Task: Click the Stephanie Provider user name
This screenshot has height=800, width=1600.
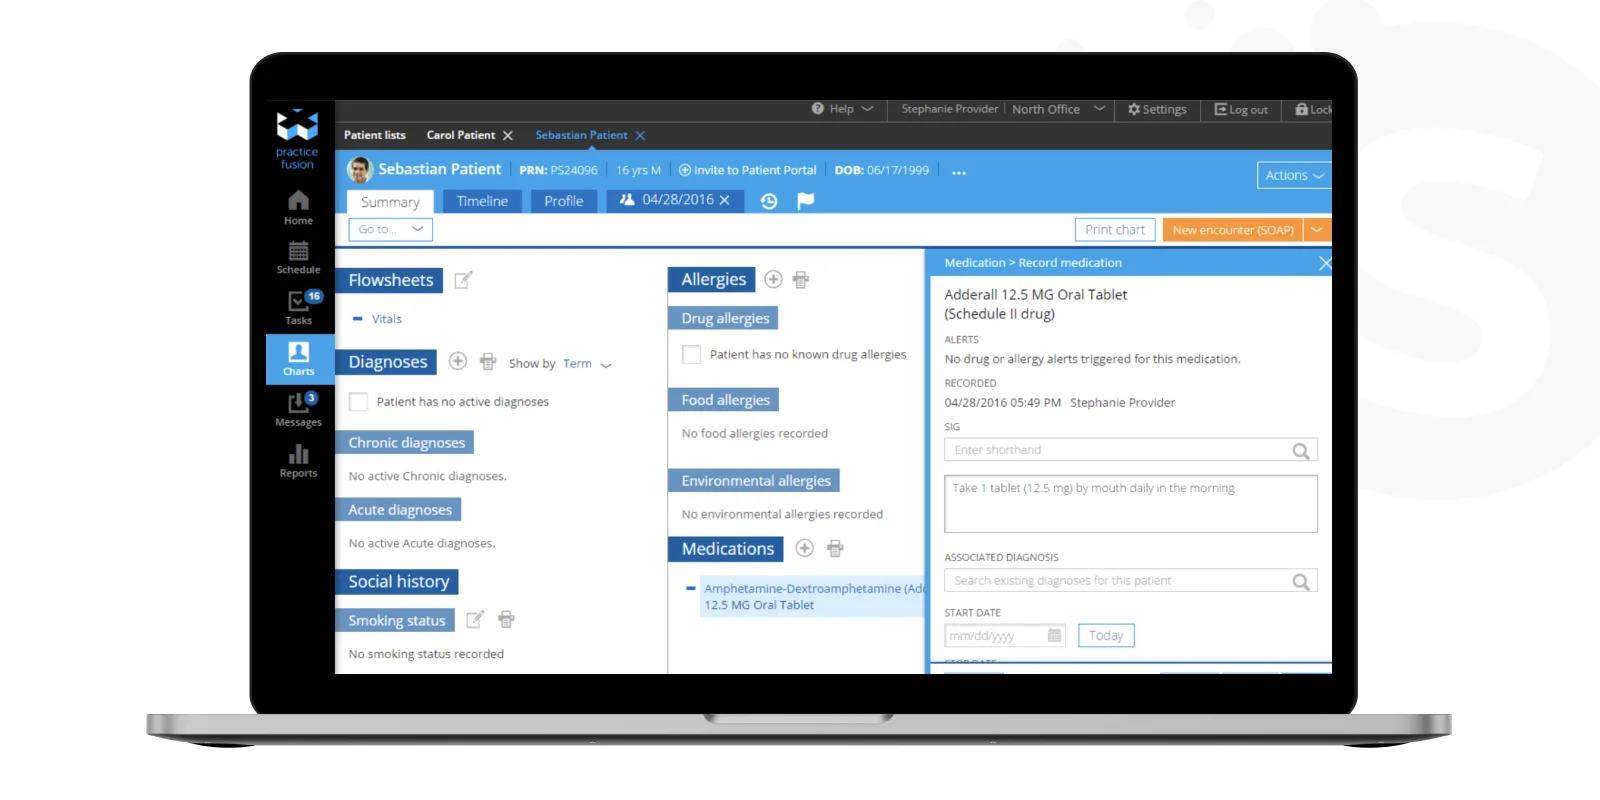Action: pyautogui.click(x=949, y=109)
